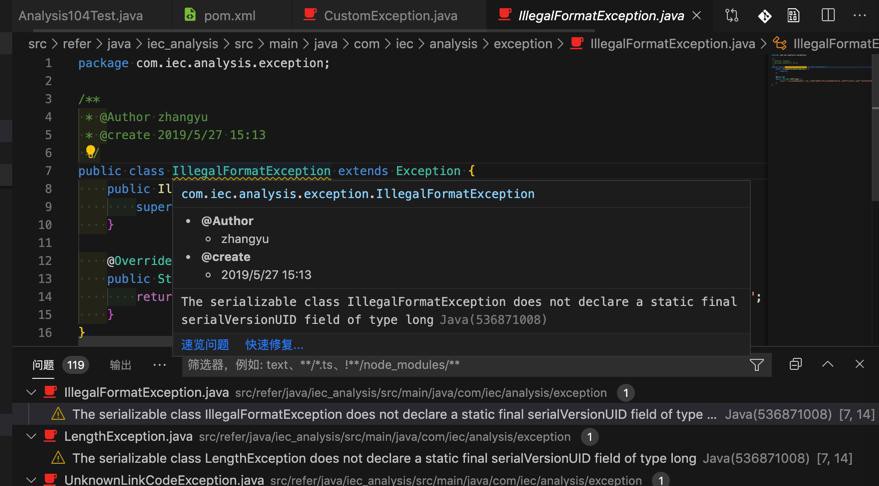Maximize the panel with the up chevron

tap(827, 365)
